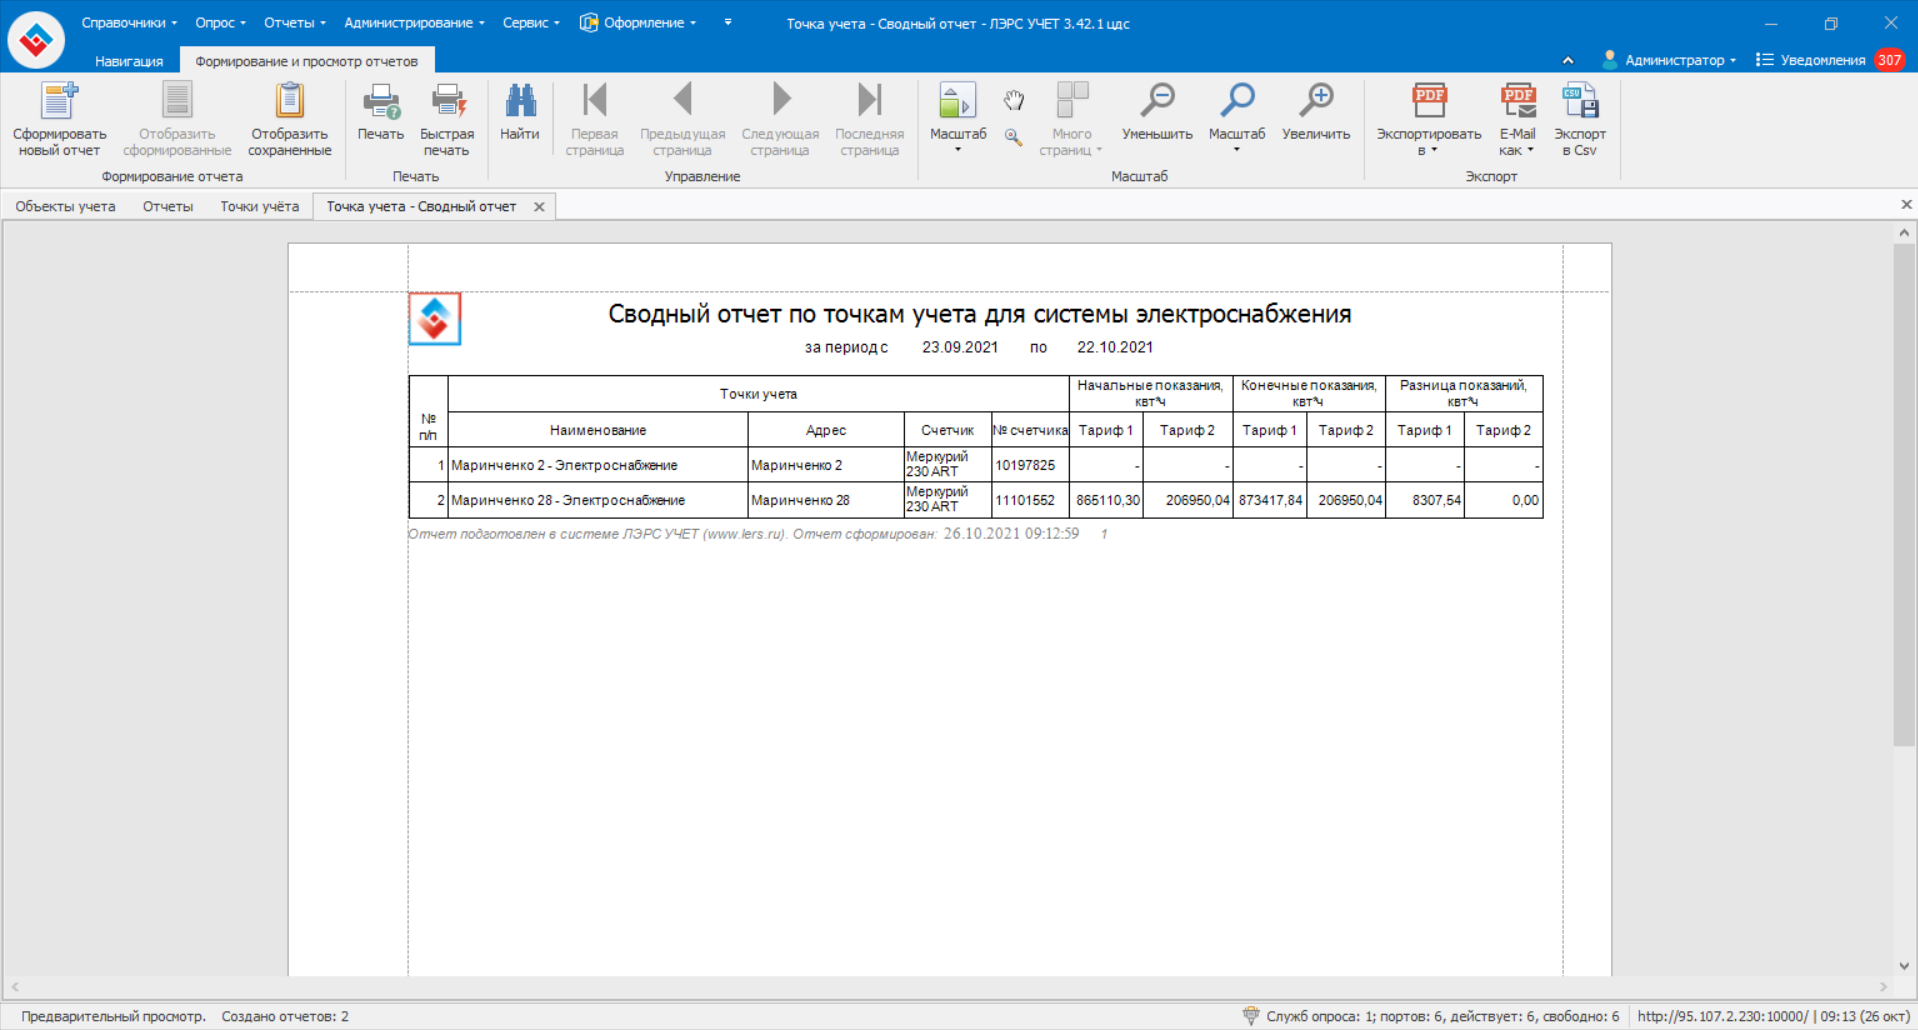Select the hand pan tool
Screen dimensions: 1918x1030
(1014, 99)
